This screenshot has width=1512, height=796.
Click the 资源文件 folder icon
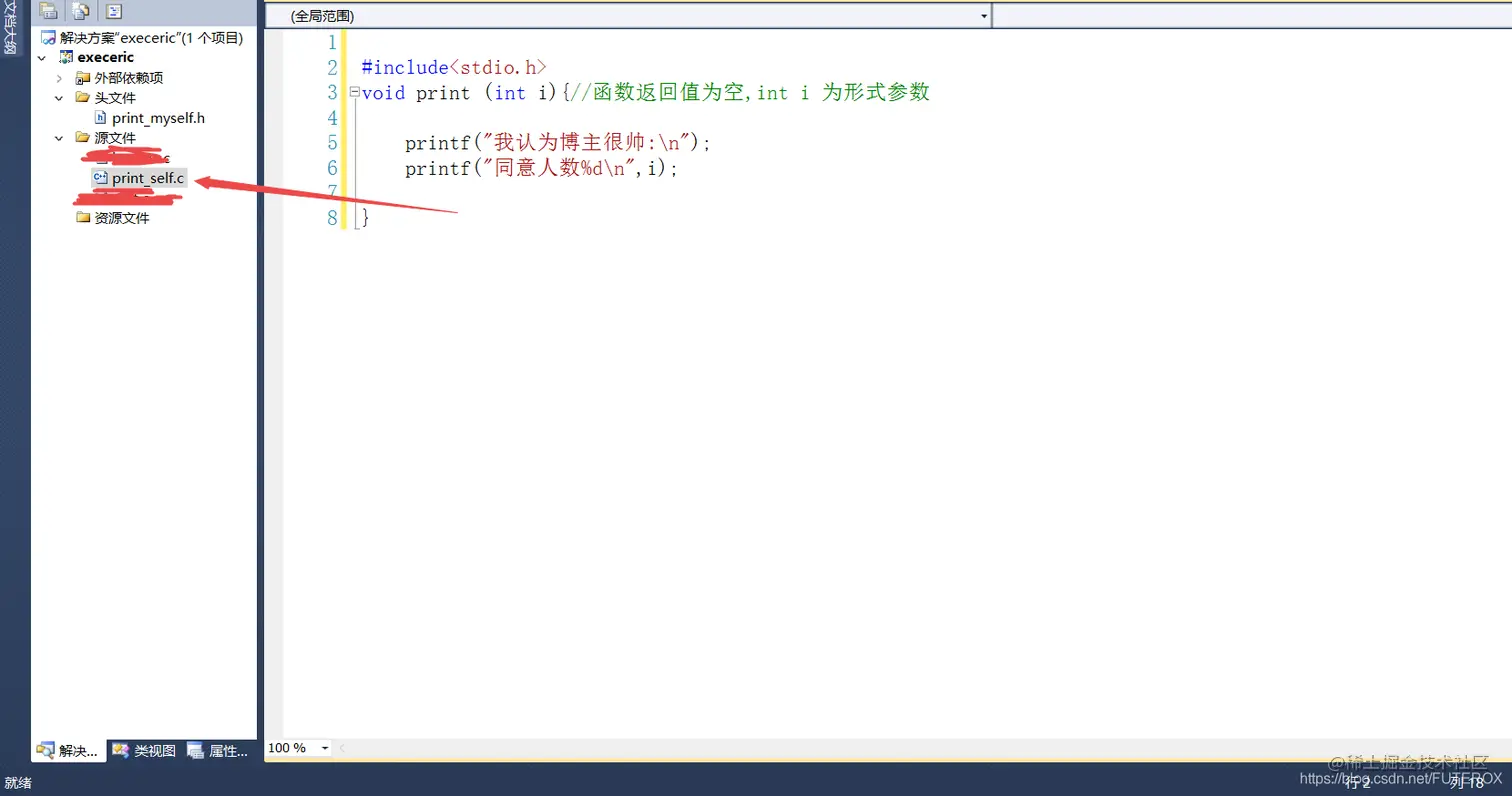84,218
